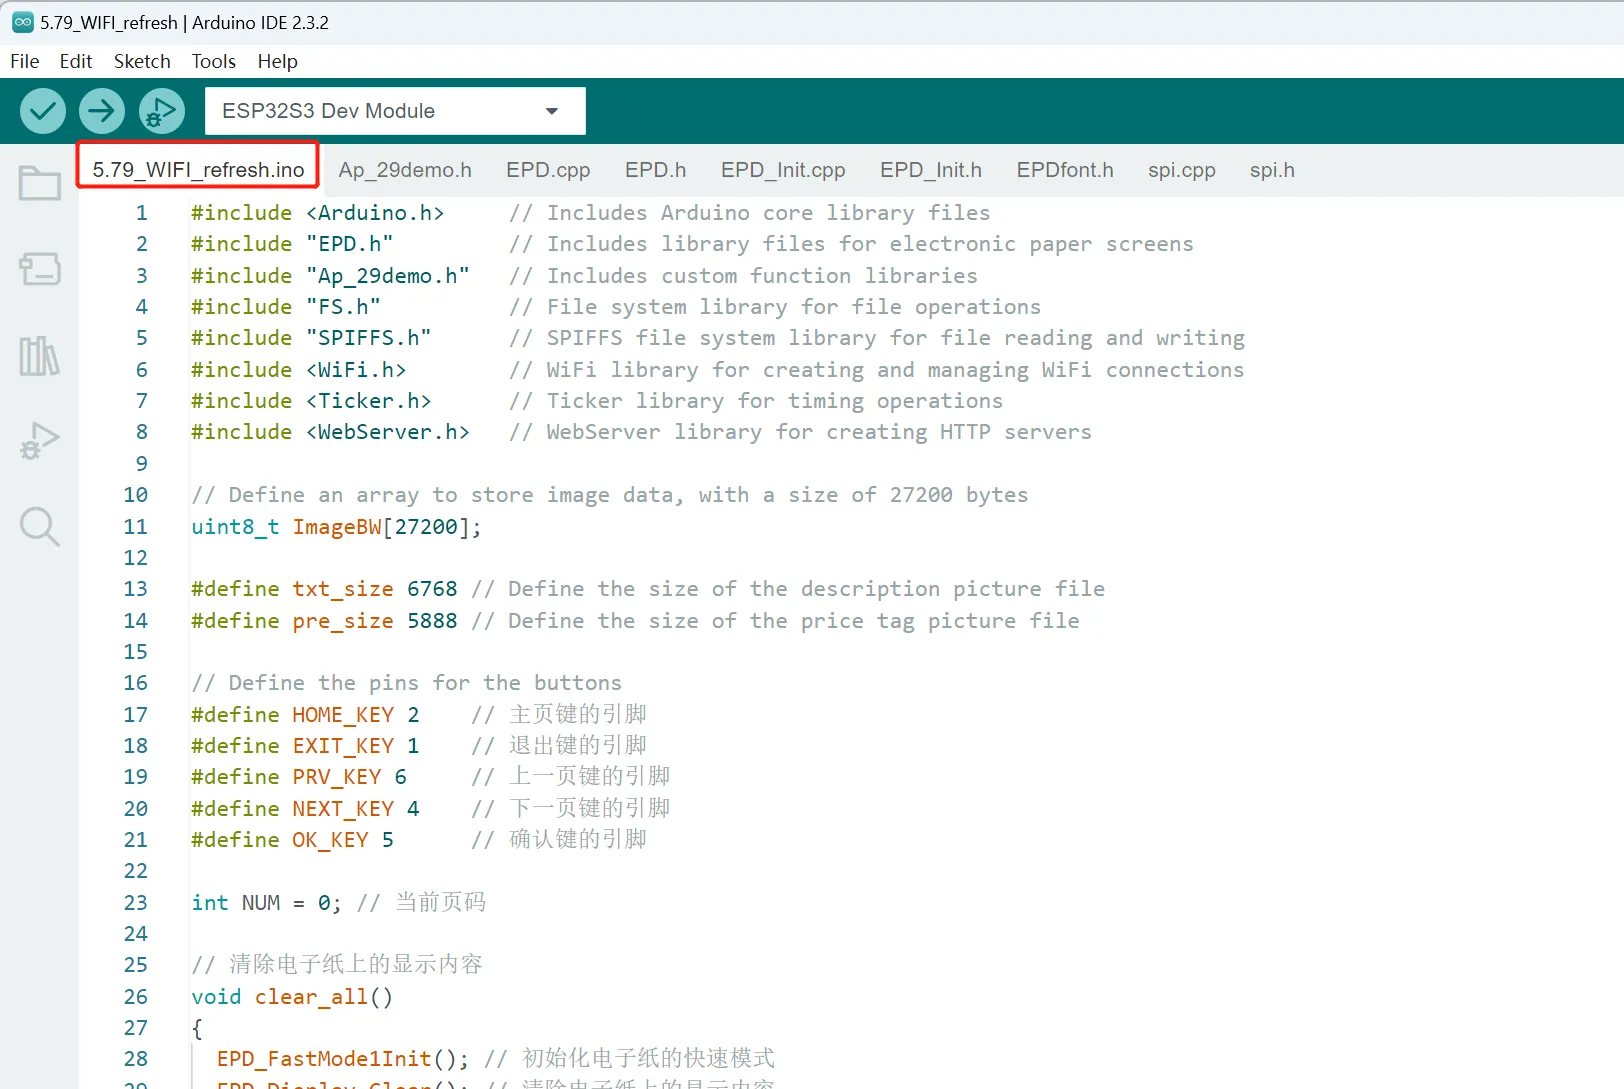Start Debugging with the debug play icon
This screenshot has width=1624, height=1089.
point(161,111)
